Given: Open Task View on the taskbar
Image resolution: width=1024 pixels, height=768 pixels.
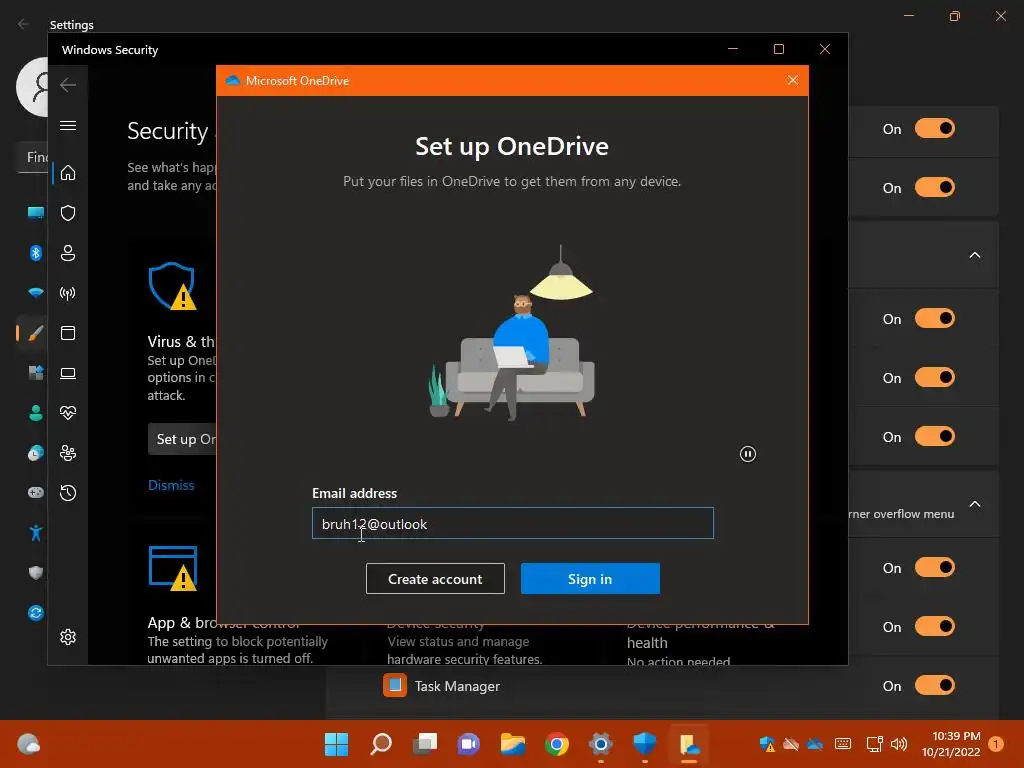Looking at the screenshot, I should 424,744.
